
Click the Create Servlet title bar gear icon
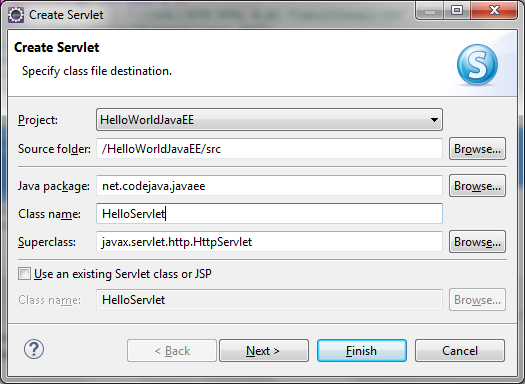click(16, 15)
